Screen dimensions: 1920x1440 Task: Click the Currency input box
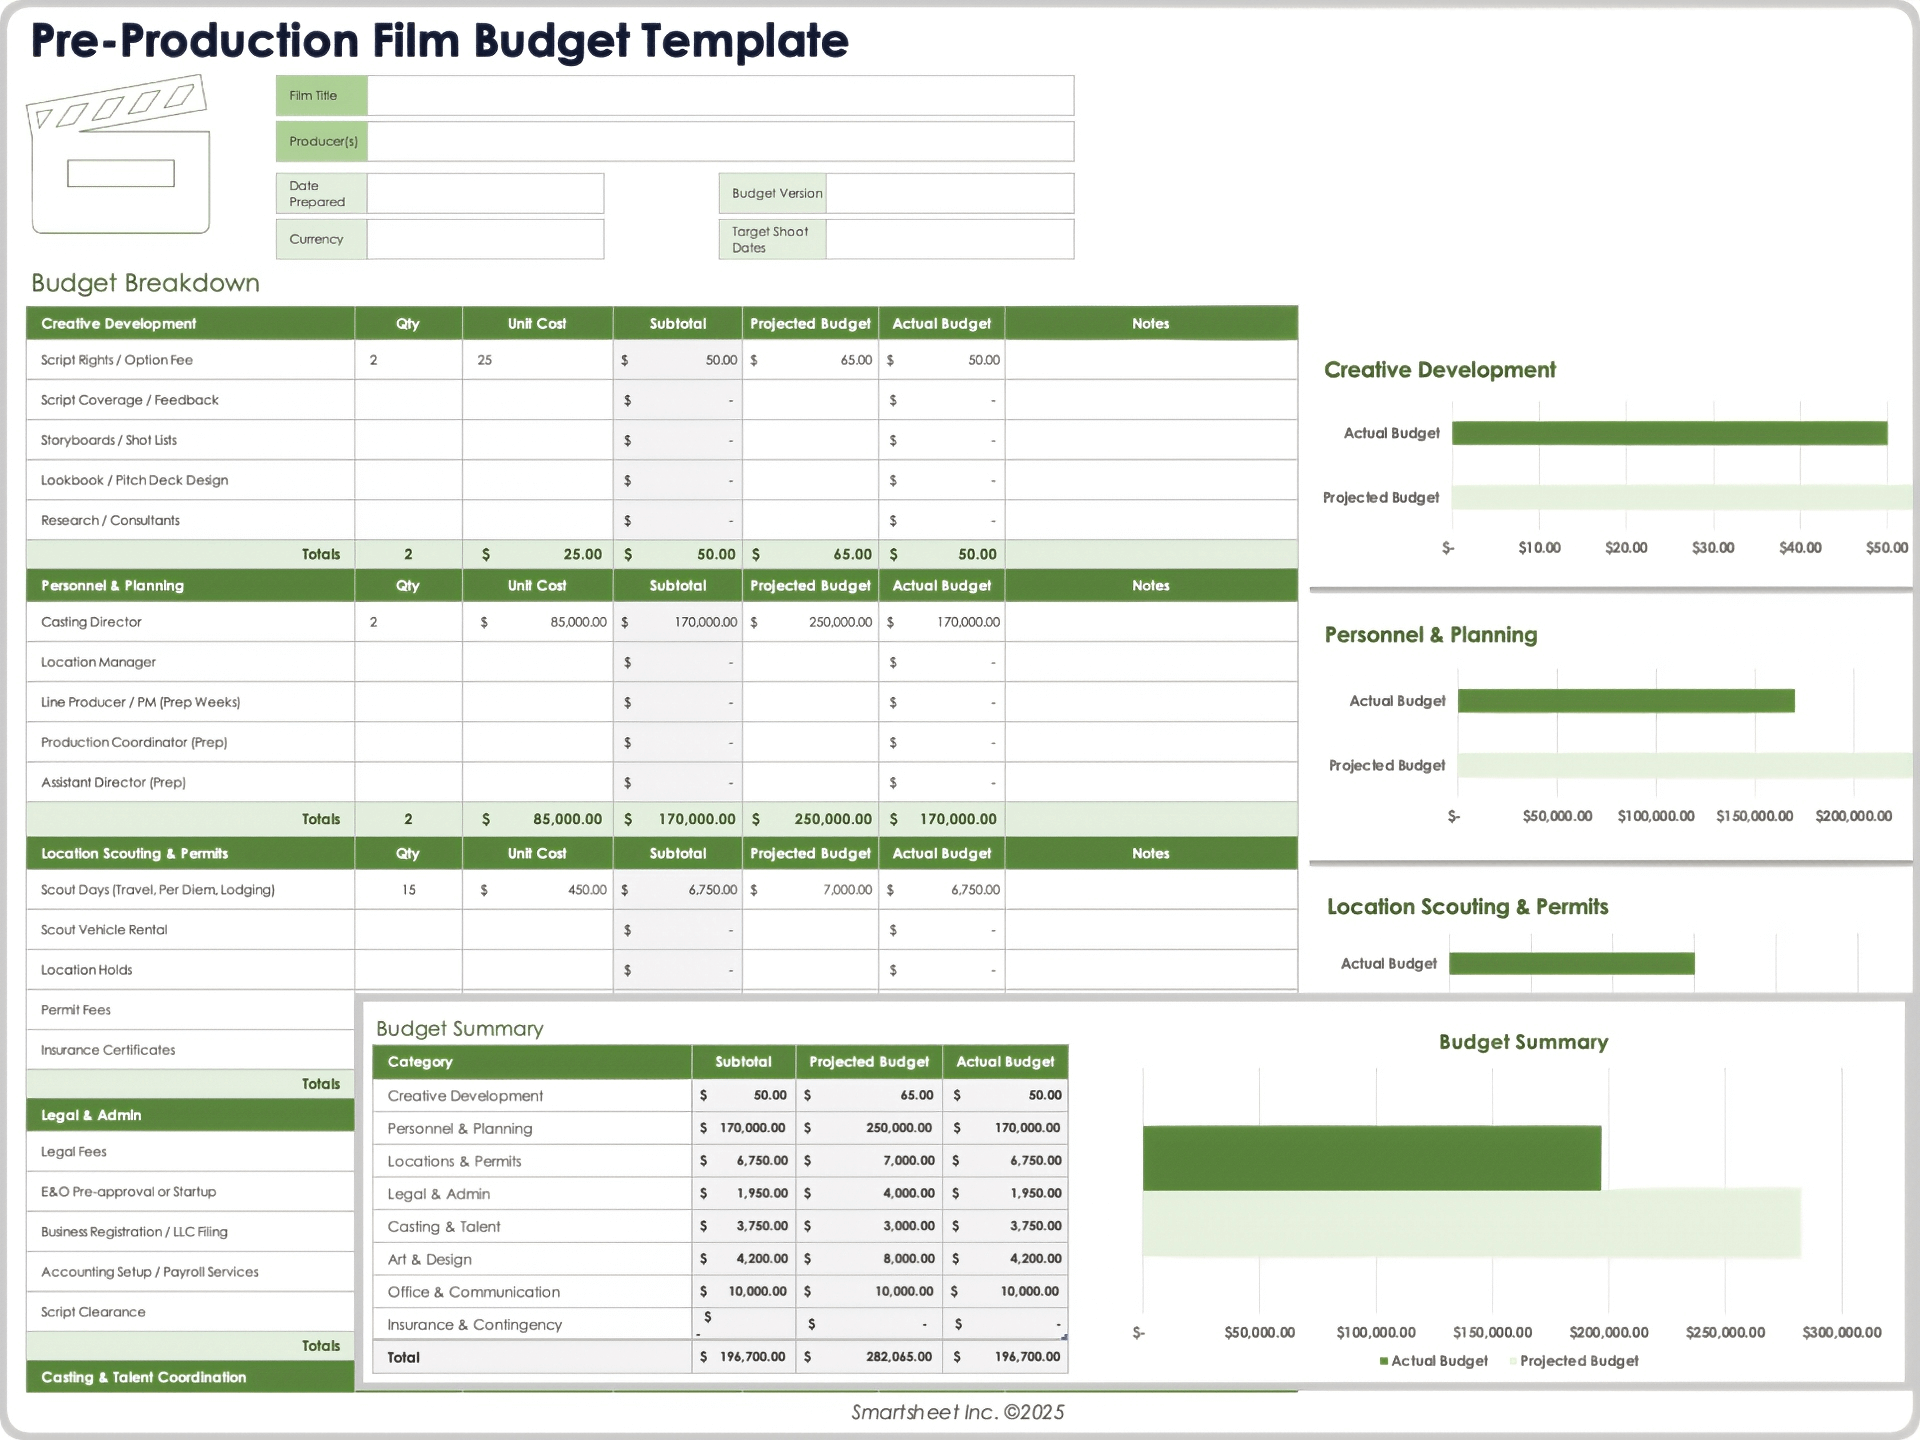pyautogui.click(x=485, y=239)
